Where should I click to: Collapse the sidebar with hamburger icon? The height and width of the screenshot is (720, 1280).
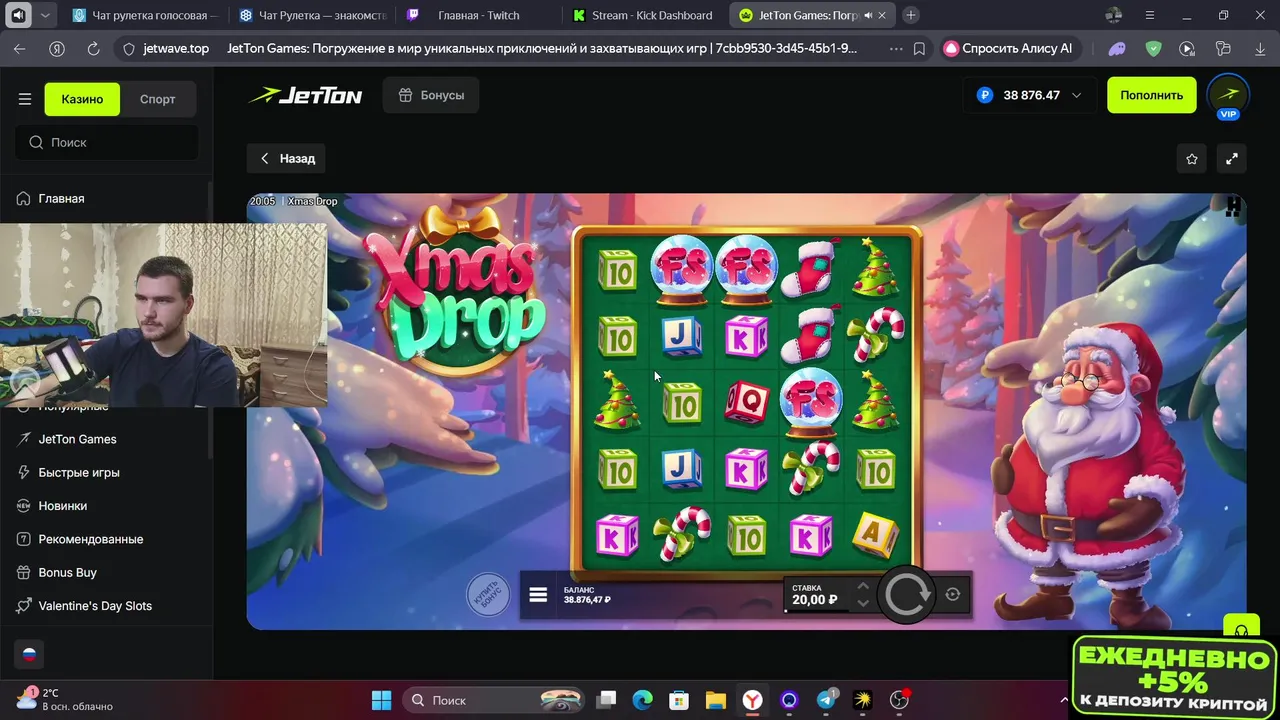(25, 99)
